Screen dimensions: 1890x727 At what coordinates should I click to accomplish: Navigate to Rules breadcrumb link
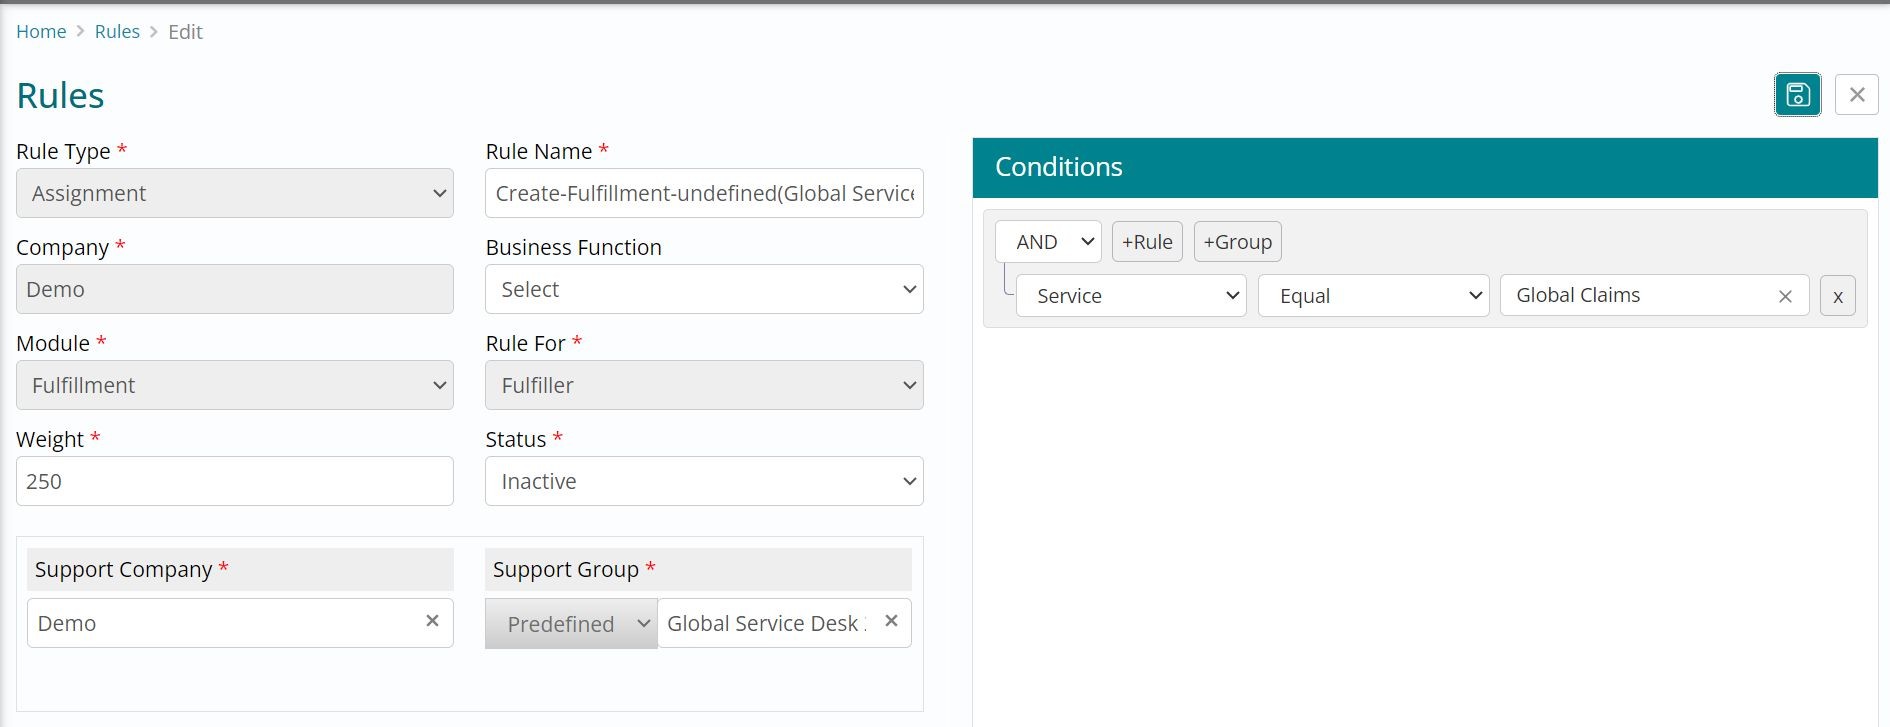pos(117,32)
